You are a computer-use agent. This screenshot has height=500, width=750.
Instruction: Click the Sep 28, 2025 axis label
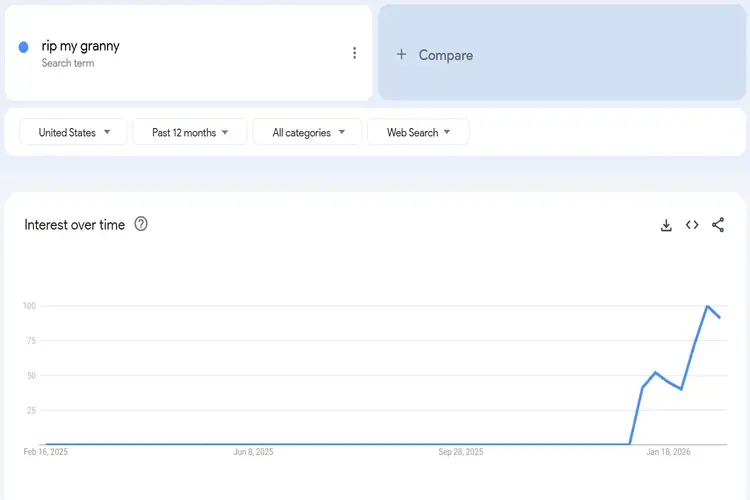461,452
